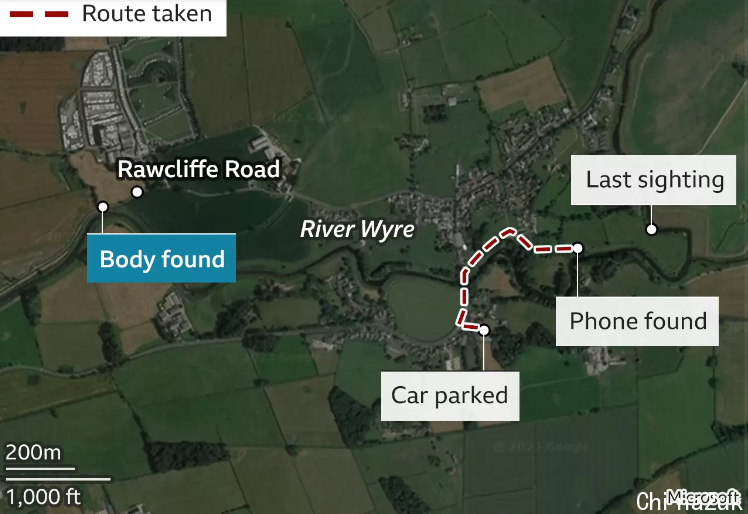748x514 pixels.
Task: Click the 200m scale bar label
Action: tap(33, 452)
